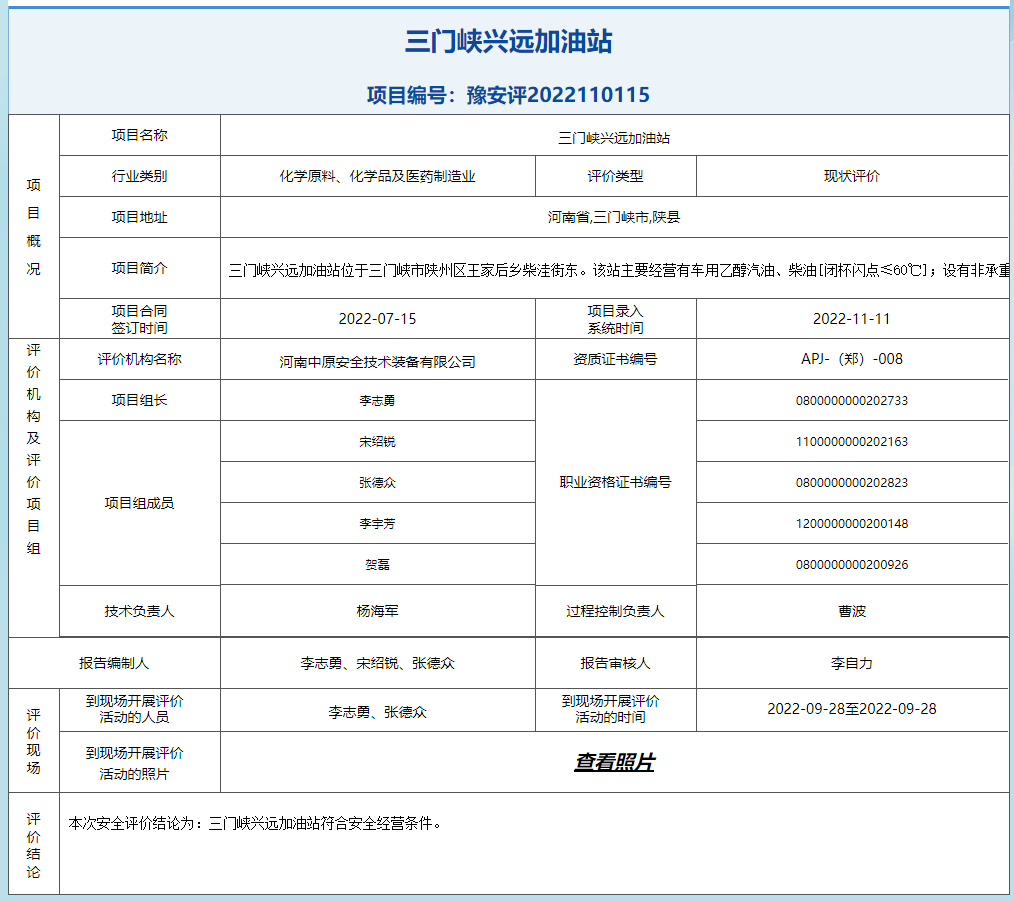The height and width of the screenshot is (901, 1014).
Task: Click team member 李宇芳
Action: 378,523
